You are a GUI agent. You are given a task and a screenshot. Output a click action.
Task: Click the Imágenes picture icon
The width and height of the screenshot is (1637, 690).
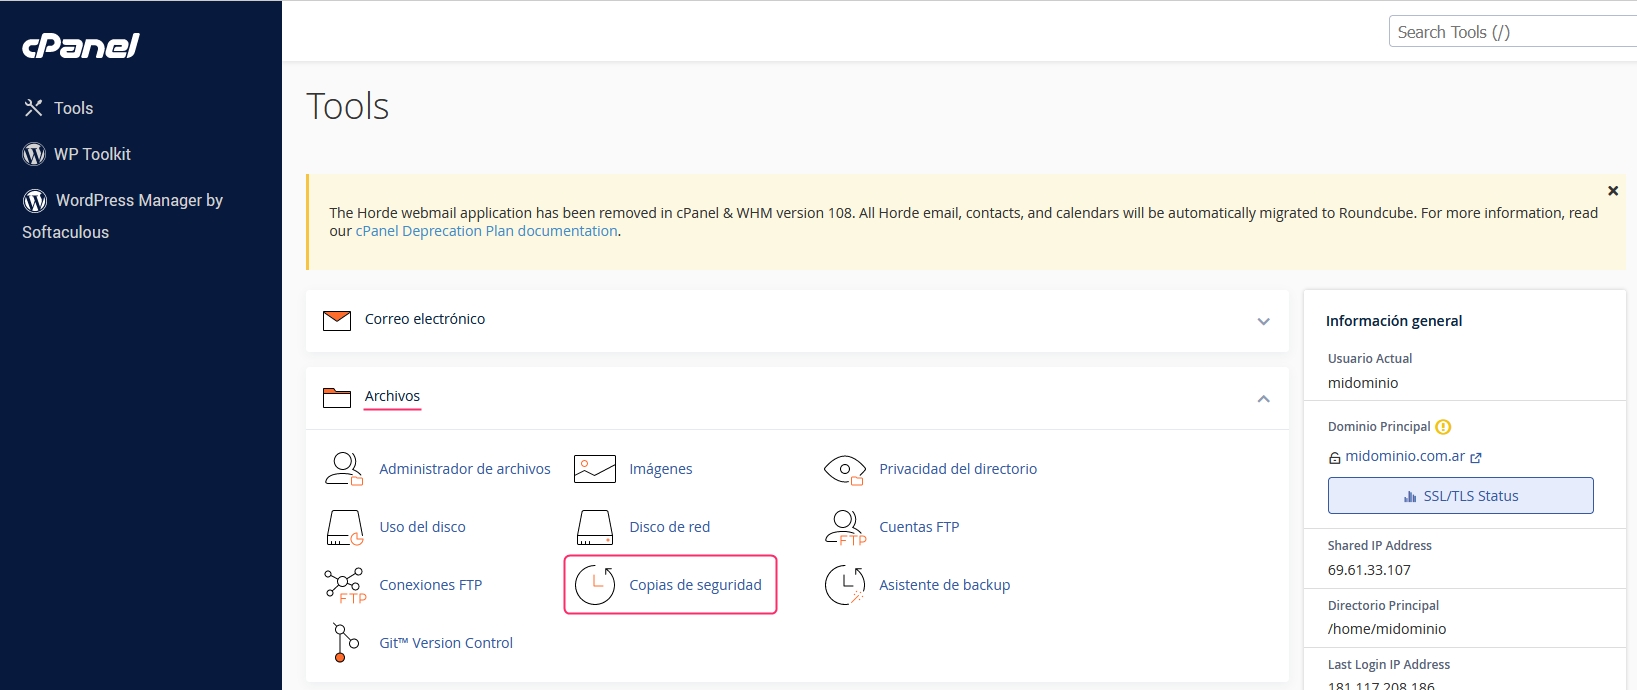(595, 469)
